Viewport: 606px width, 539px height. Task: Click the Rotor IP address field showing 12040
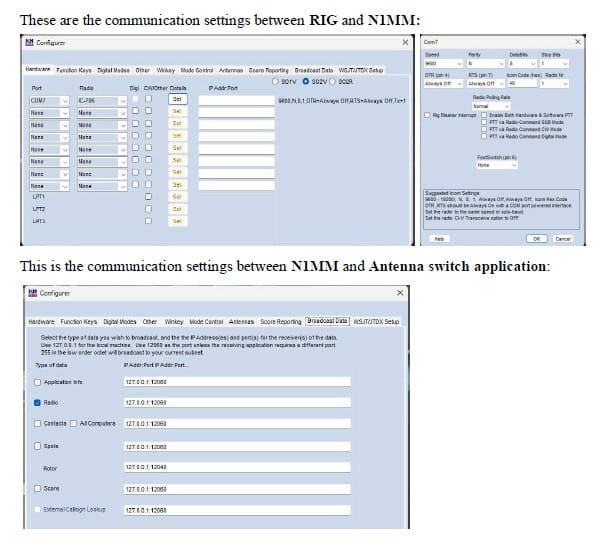click(237, 467)
